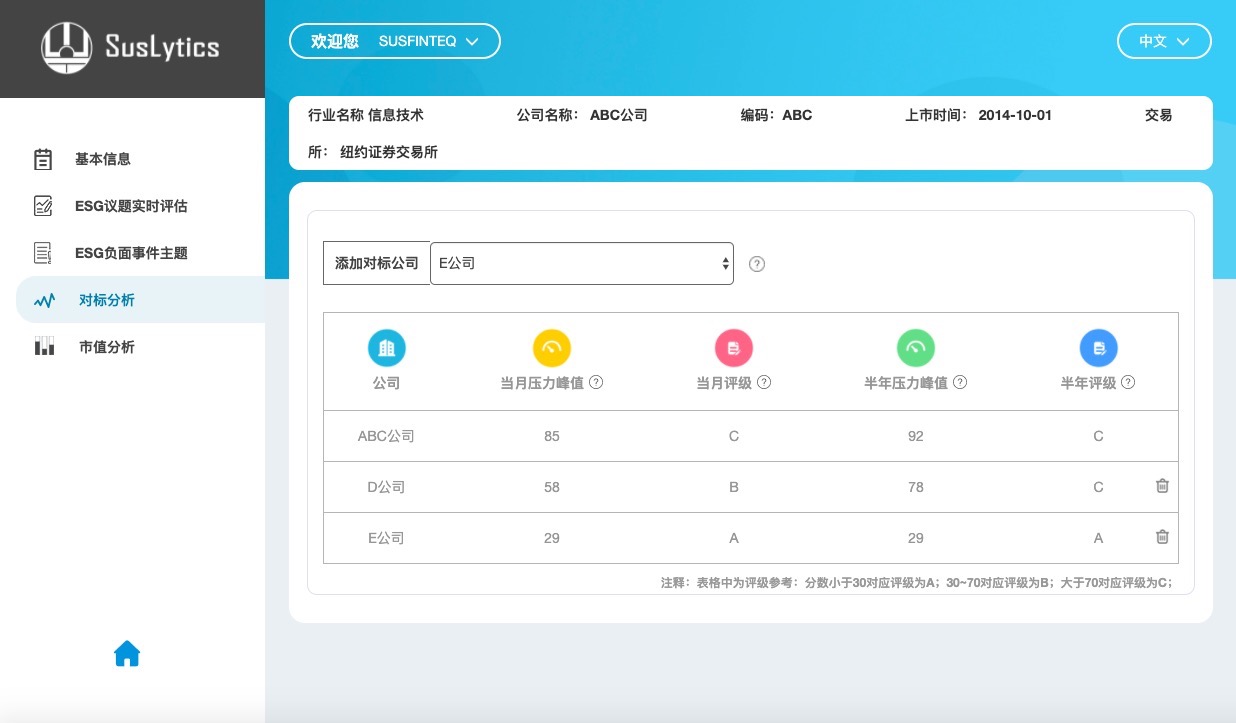Click the blue 公司 column icon
Image resolution: width=1236 pixels, height=723 pixels.
[386, 348]
